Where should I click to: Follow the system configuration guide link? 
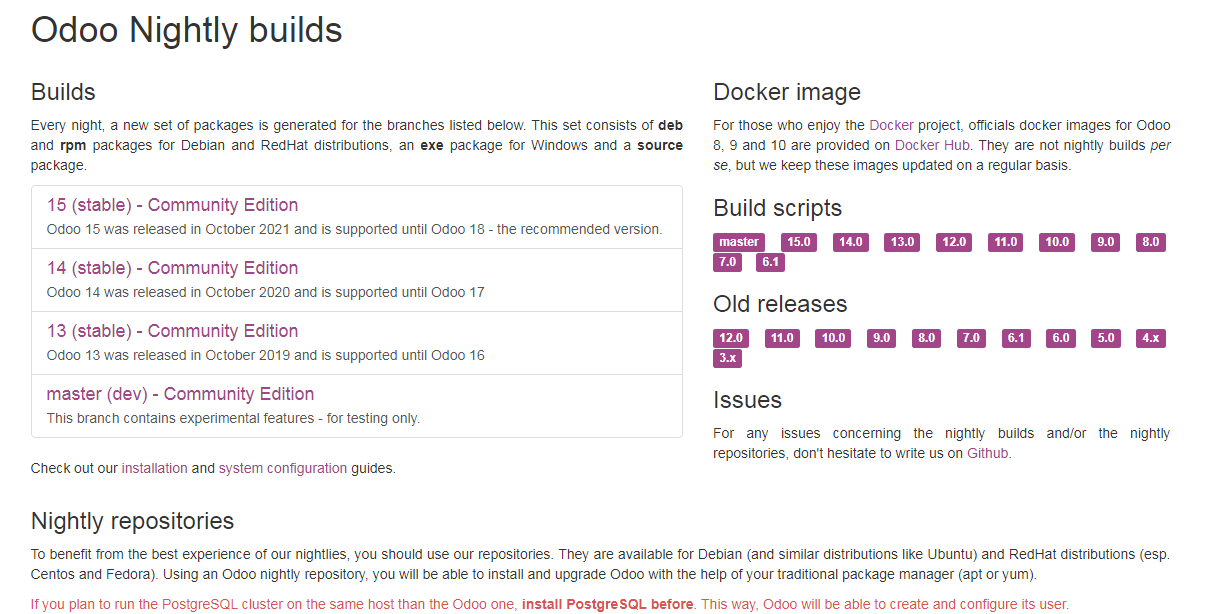pyautogui.click(x=283, y=468)
